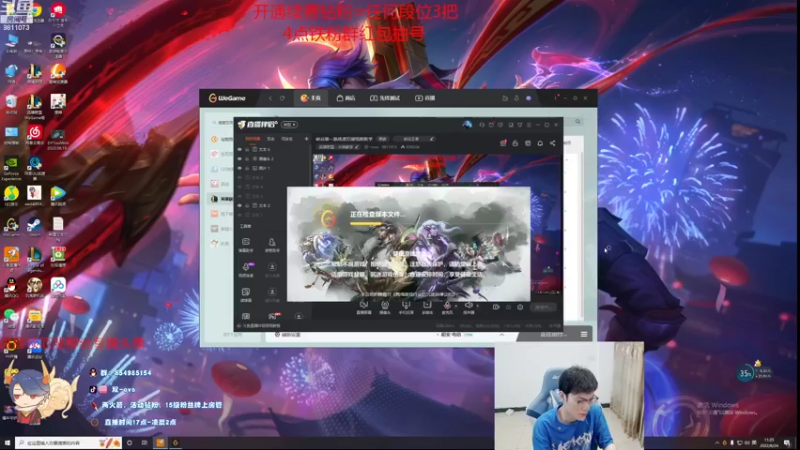Lock the top text layer
The image size is (800, 450).
coord(247,149)
